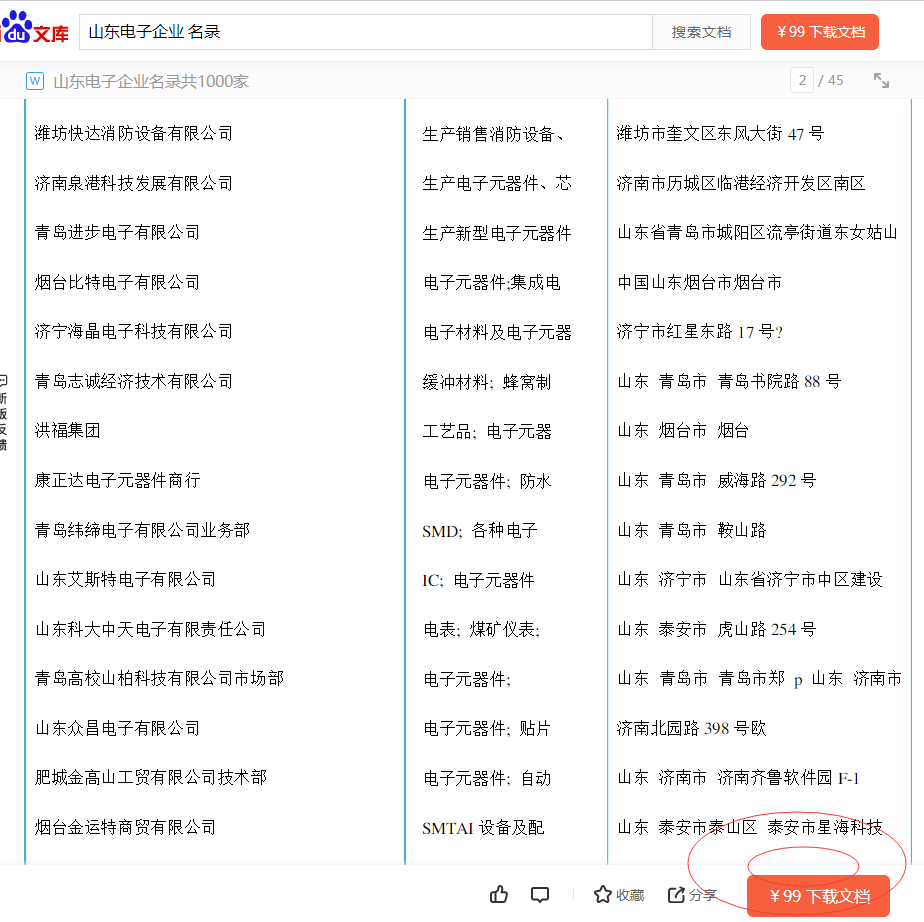Click address 济南齐鲁软件园 F-1
The height and width of the screenshot is (922, 924).
click(788, 778)
